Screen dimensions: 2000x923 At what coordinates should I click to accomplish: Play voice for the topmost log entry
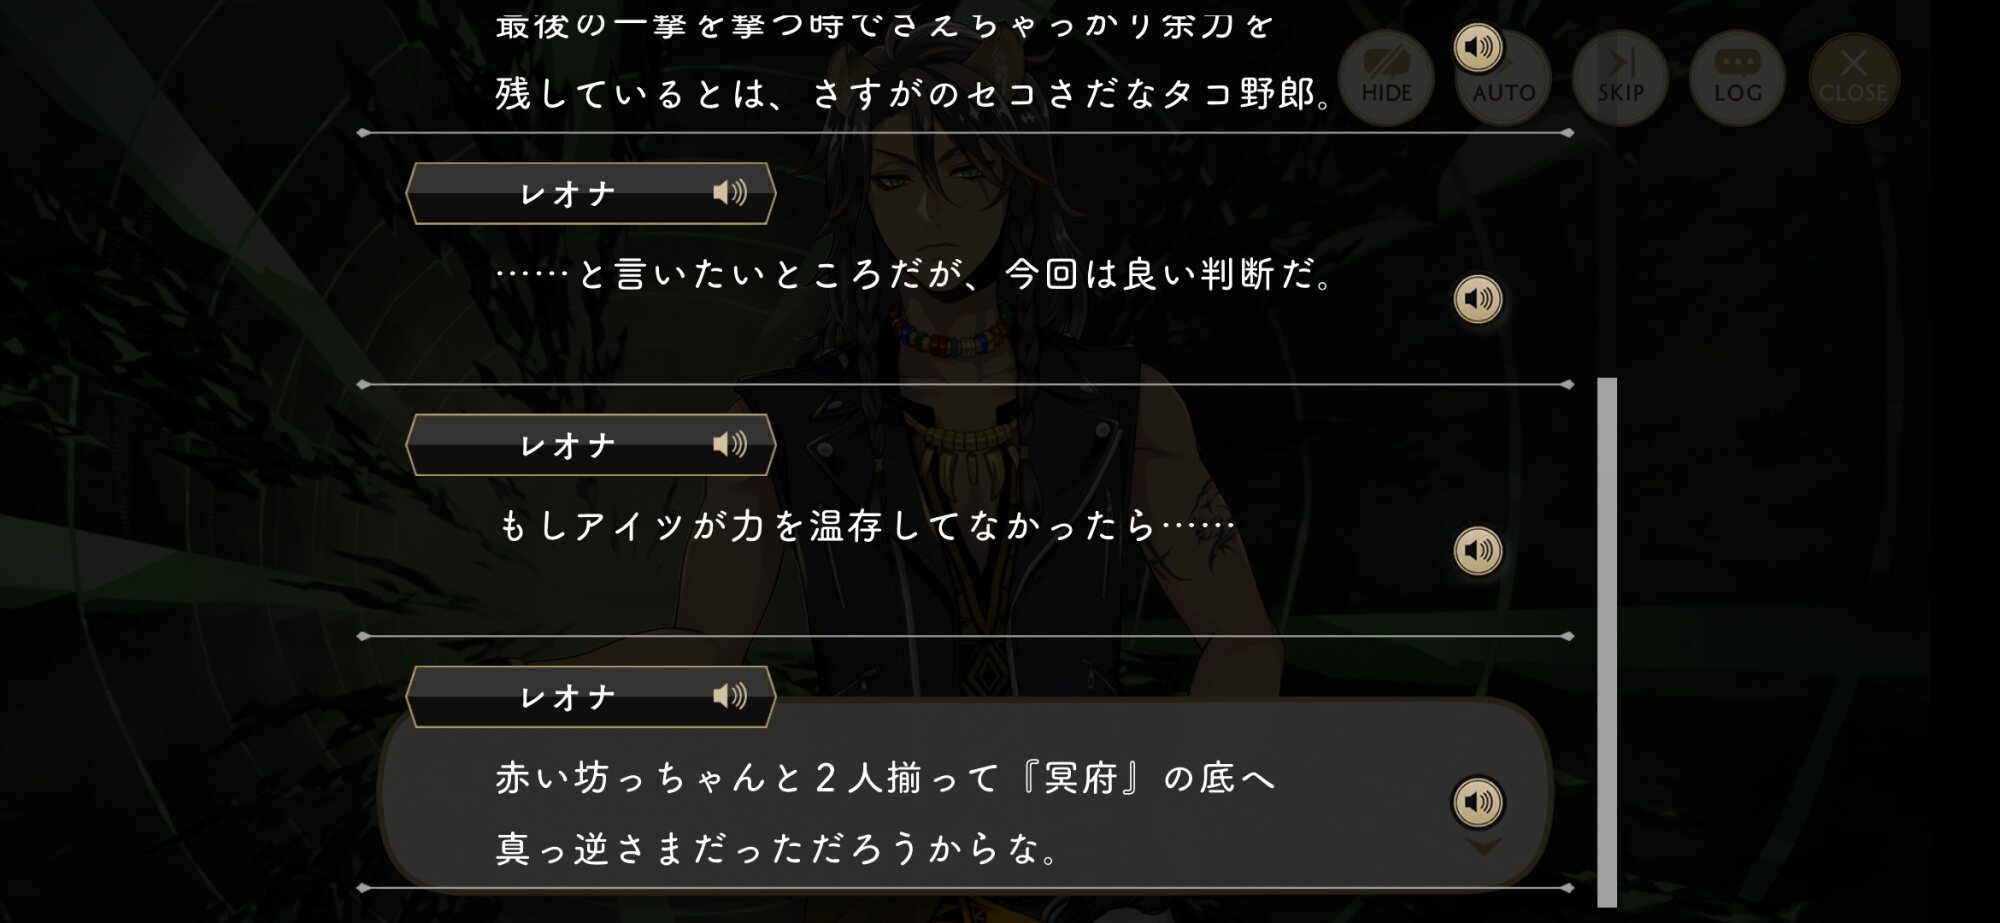point(1478,47)
